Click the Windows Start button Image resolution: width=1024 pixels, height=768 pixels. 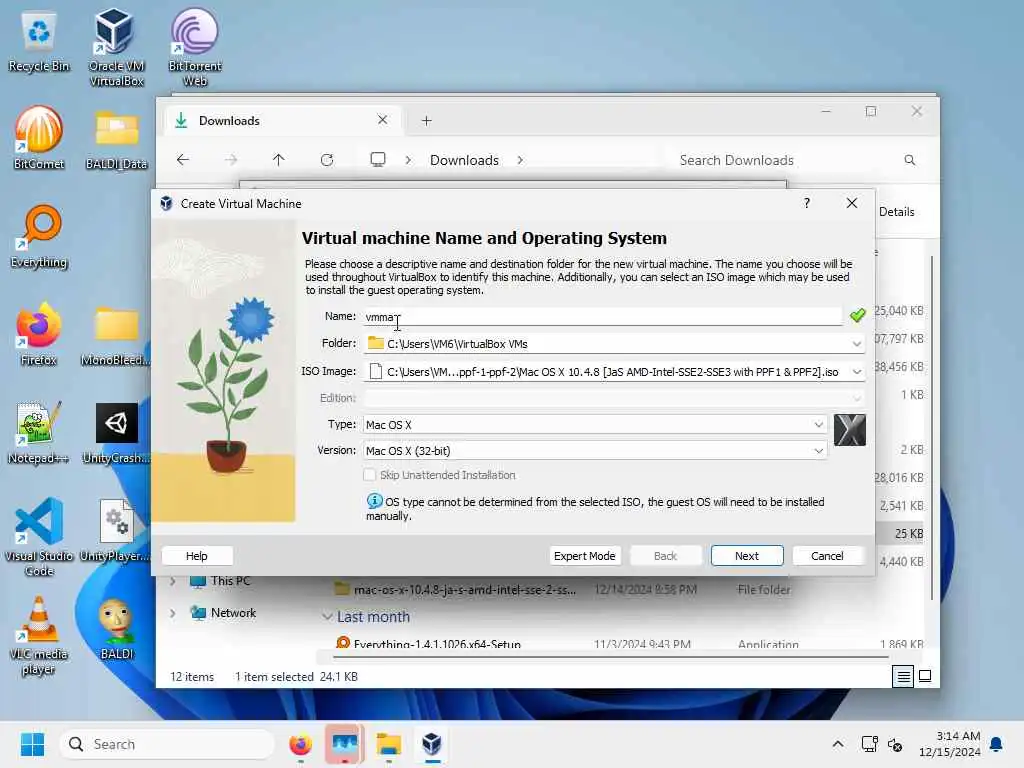pos(32,744)
